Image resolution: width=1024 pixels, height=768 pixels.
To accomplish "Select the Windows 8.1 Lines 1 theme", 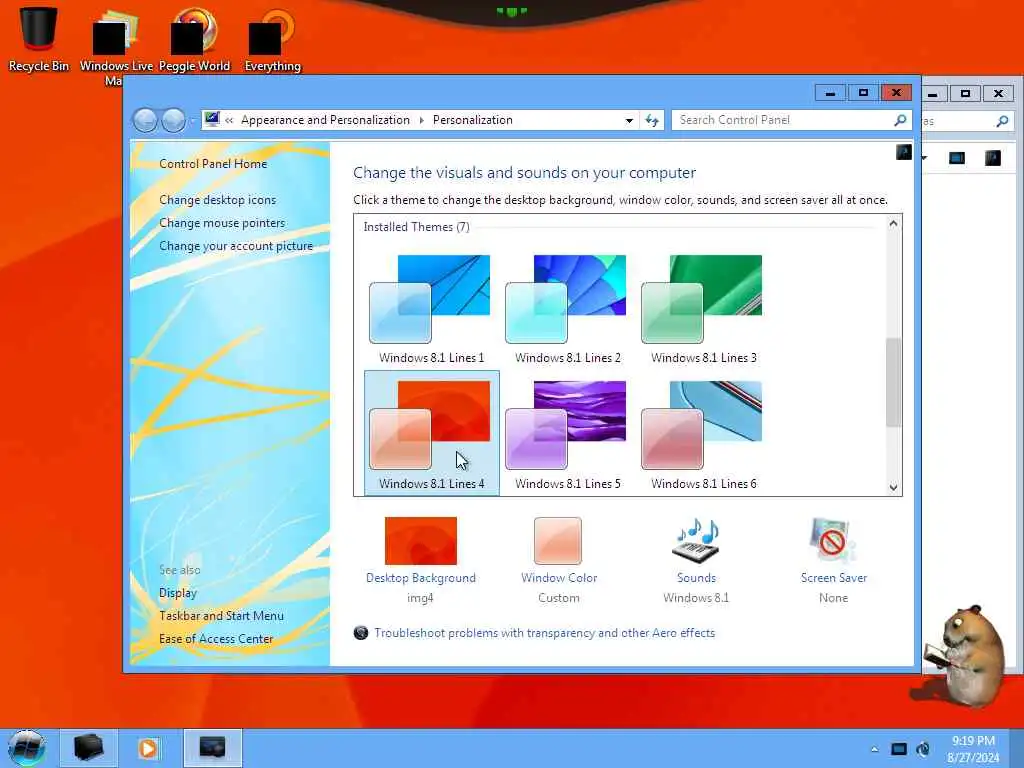I will (432, 308).
